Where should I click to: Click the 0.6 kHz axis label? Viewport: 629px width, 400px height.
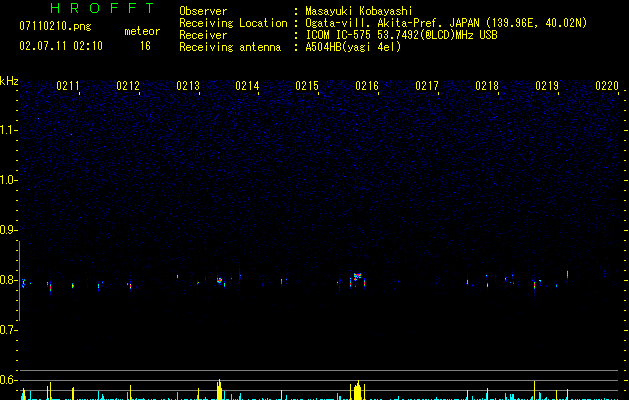(x=8, y=380)
